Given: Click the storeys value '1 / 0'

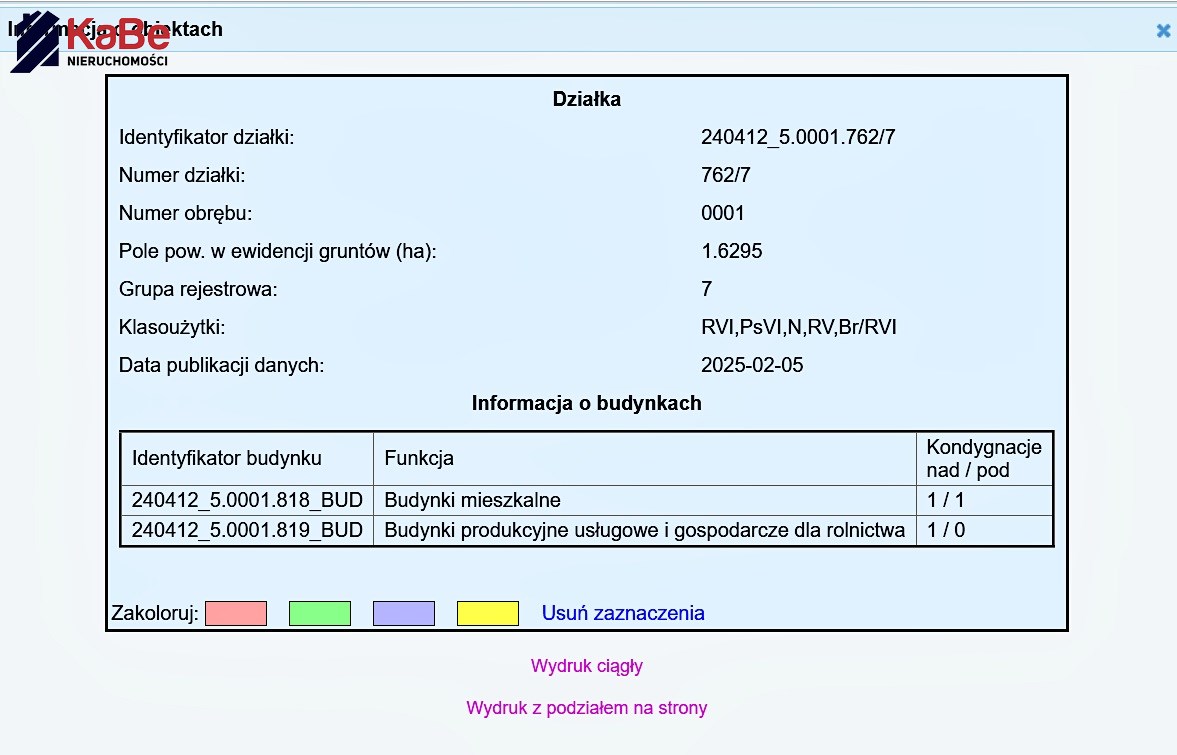Looking at the screenshot, I should click(x=946, y=530).
